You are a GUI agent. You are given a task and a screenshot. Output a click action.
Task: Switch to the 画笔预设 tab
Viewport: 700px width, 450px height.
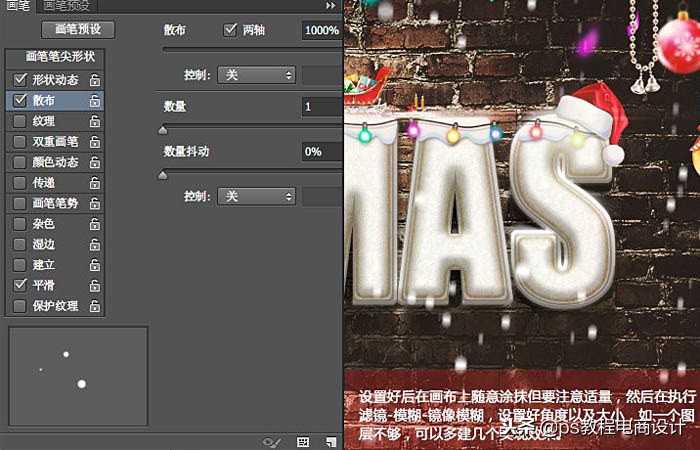pos(67,6)
